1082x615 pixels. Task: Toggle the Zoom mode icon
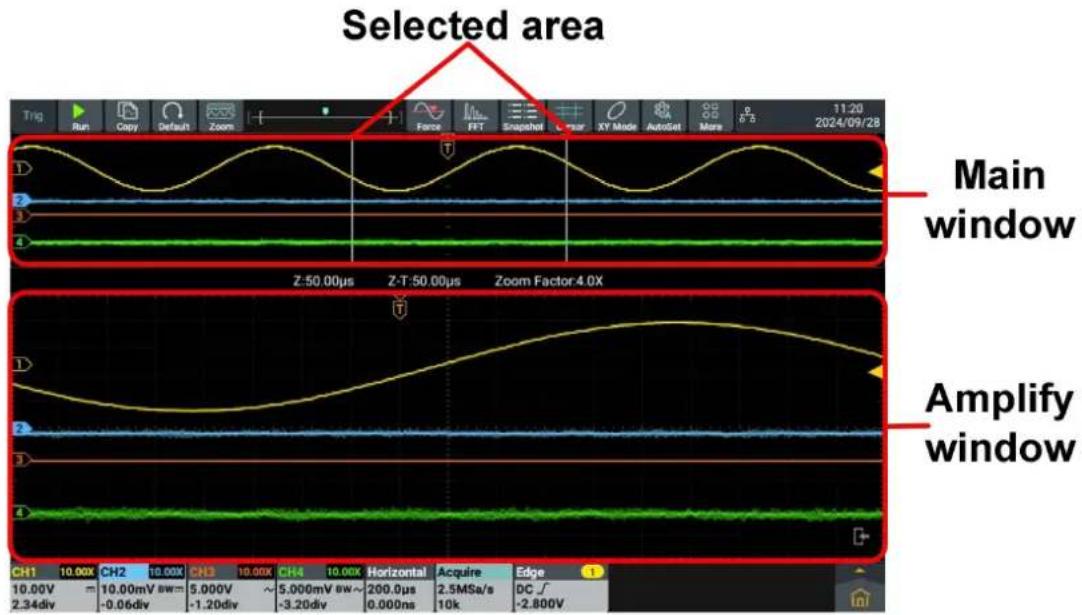(221, 116)
